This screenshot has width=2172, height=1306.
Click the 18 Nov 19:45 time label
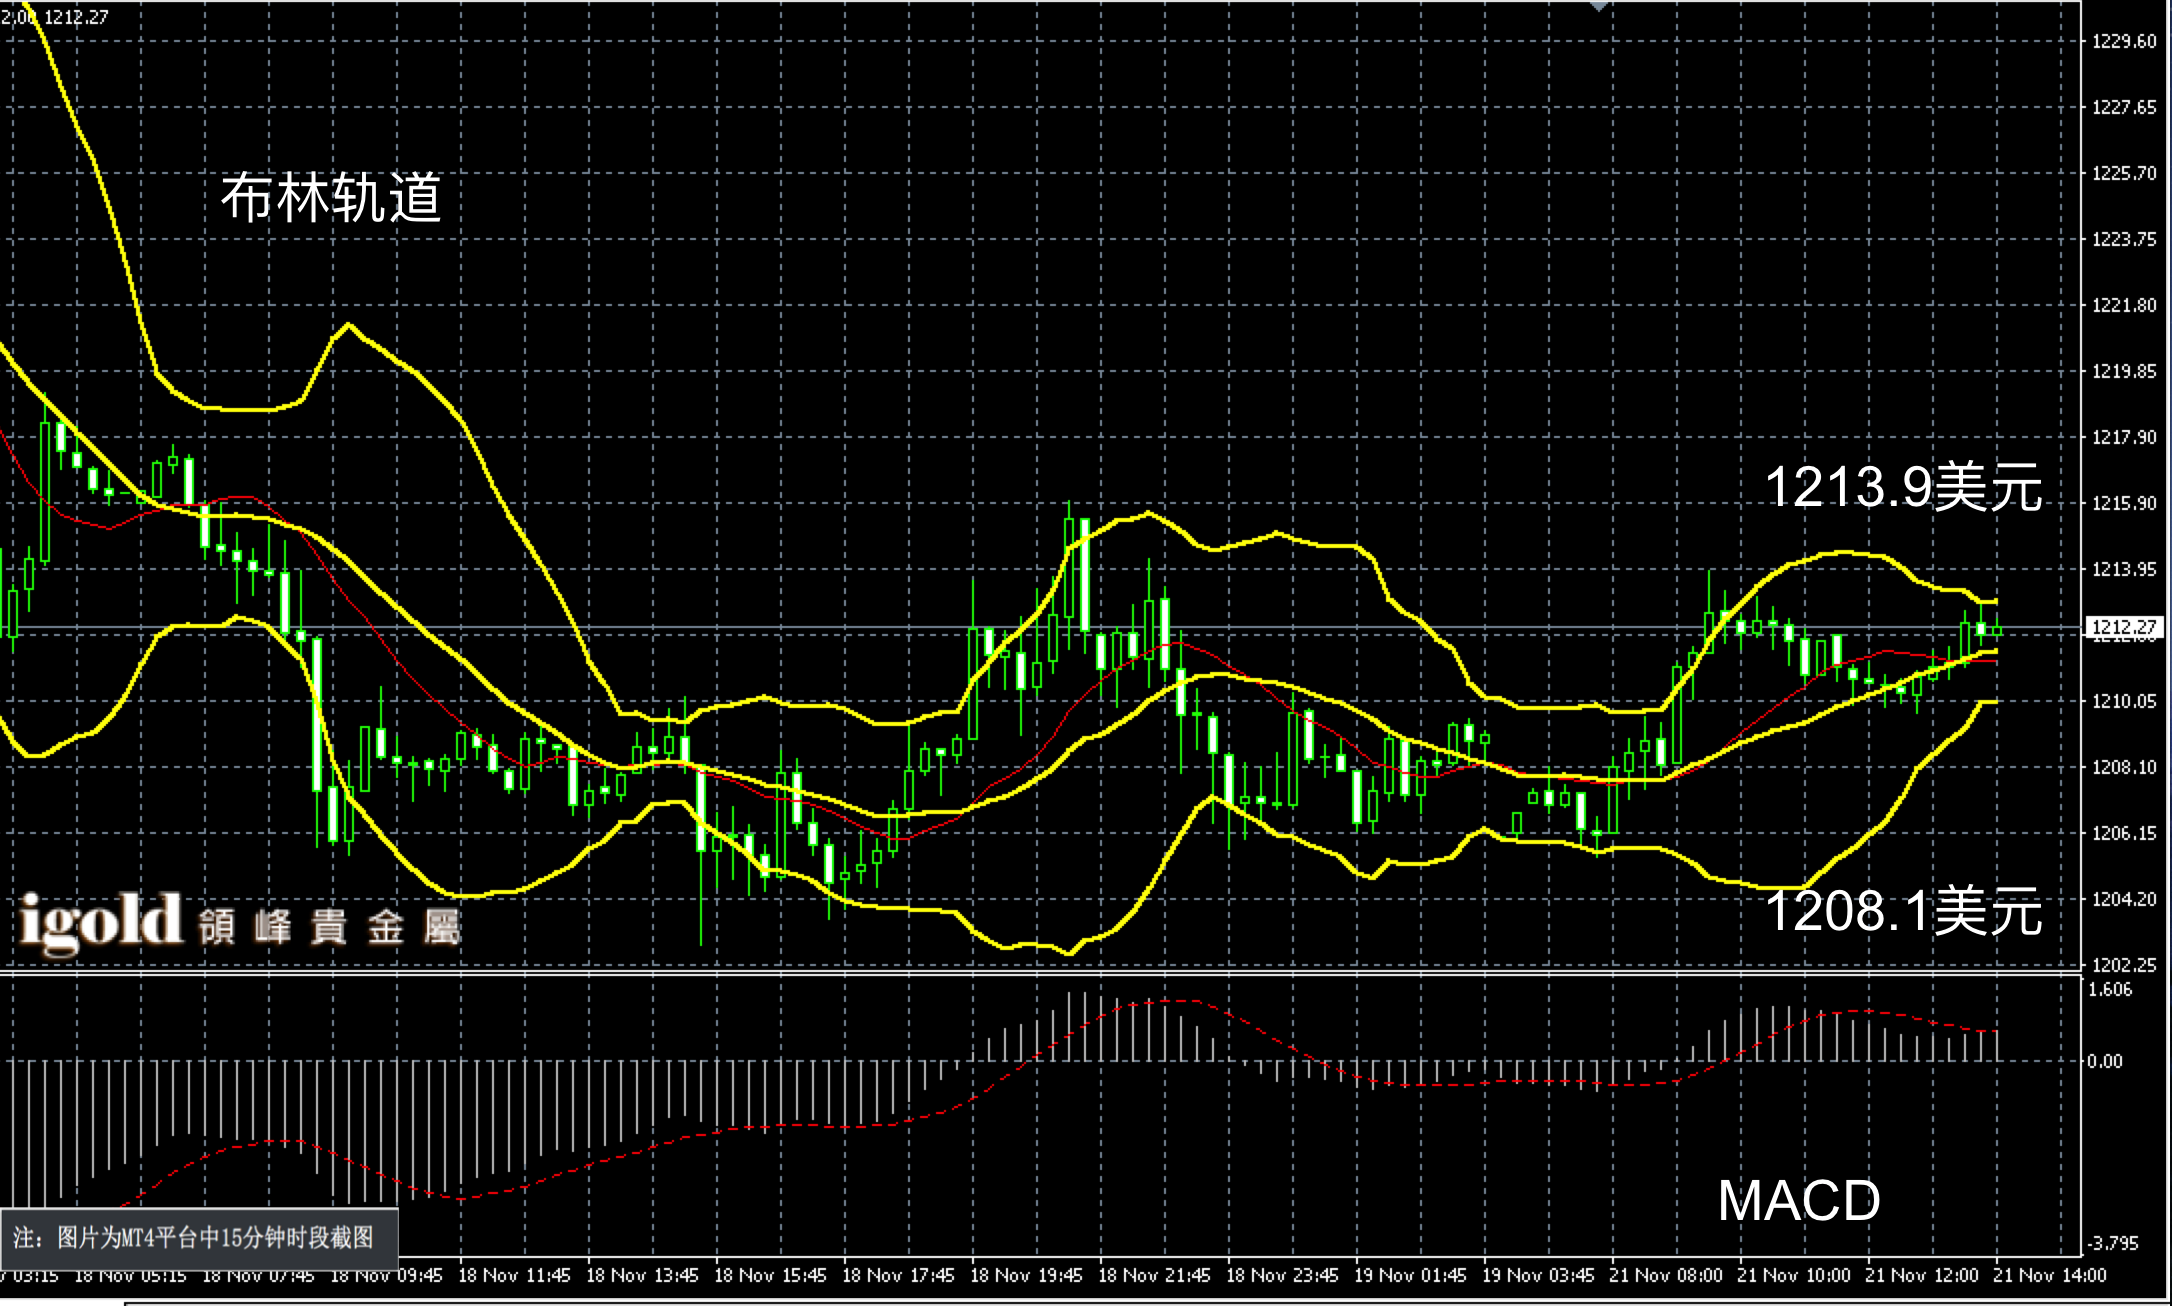1026,1275
